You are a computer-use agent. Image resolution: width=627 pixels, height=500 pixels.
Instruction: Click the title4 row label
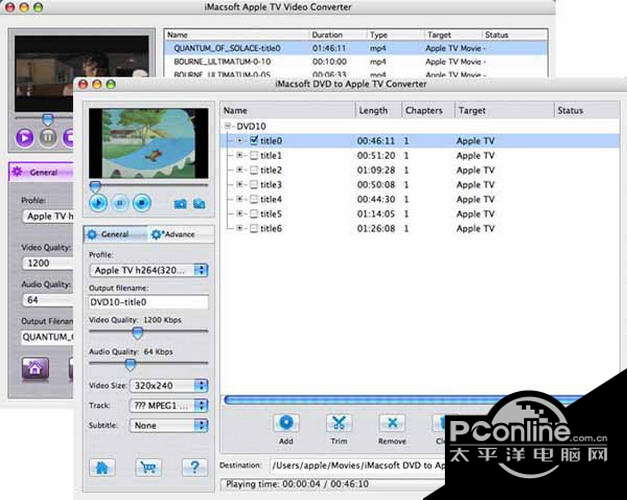click(271, 199)
